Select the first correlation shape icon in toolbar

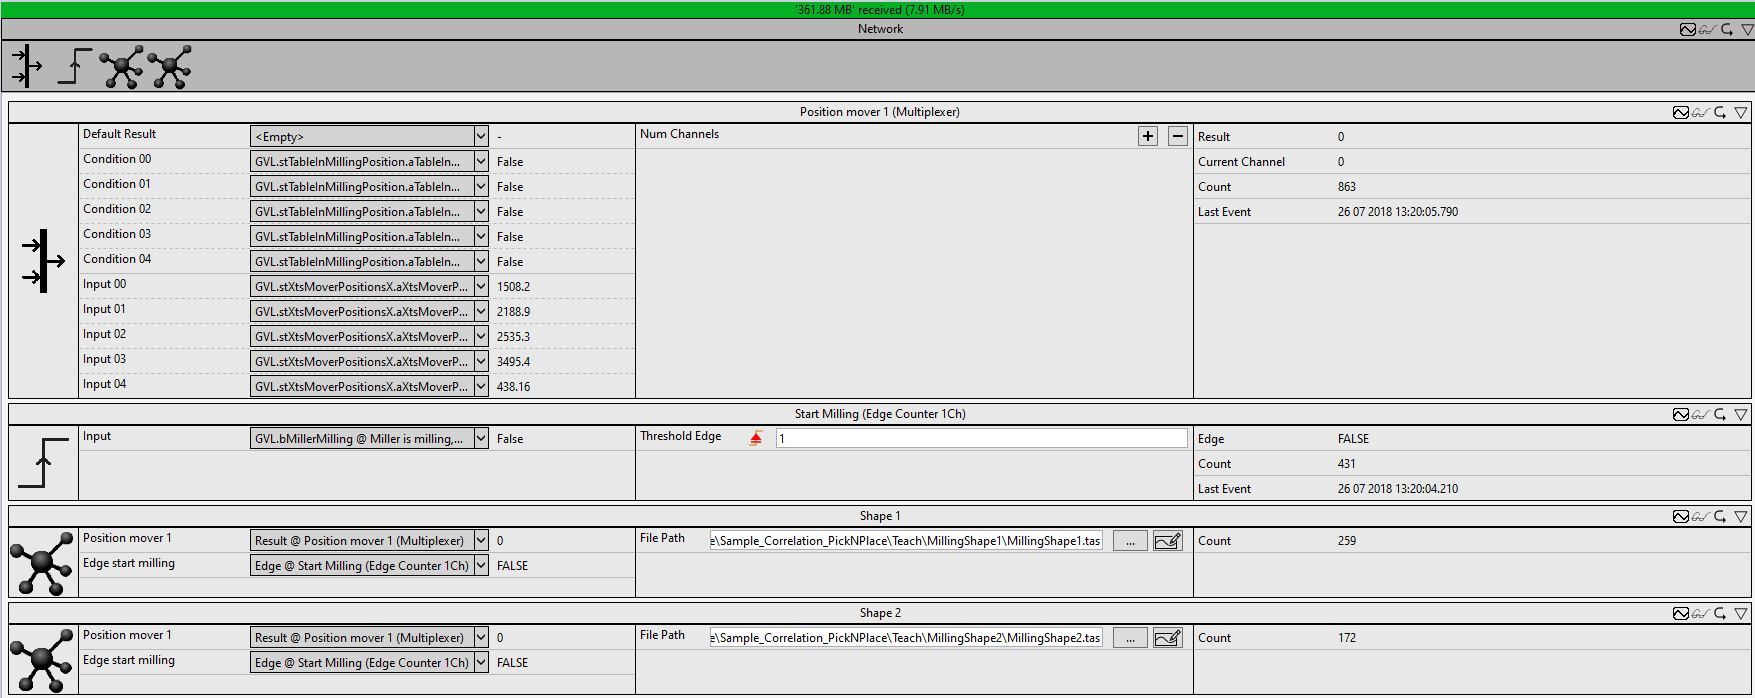[121, 66]
